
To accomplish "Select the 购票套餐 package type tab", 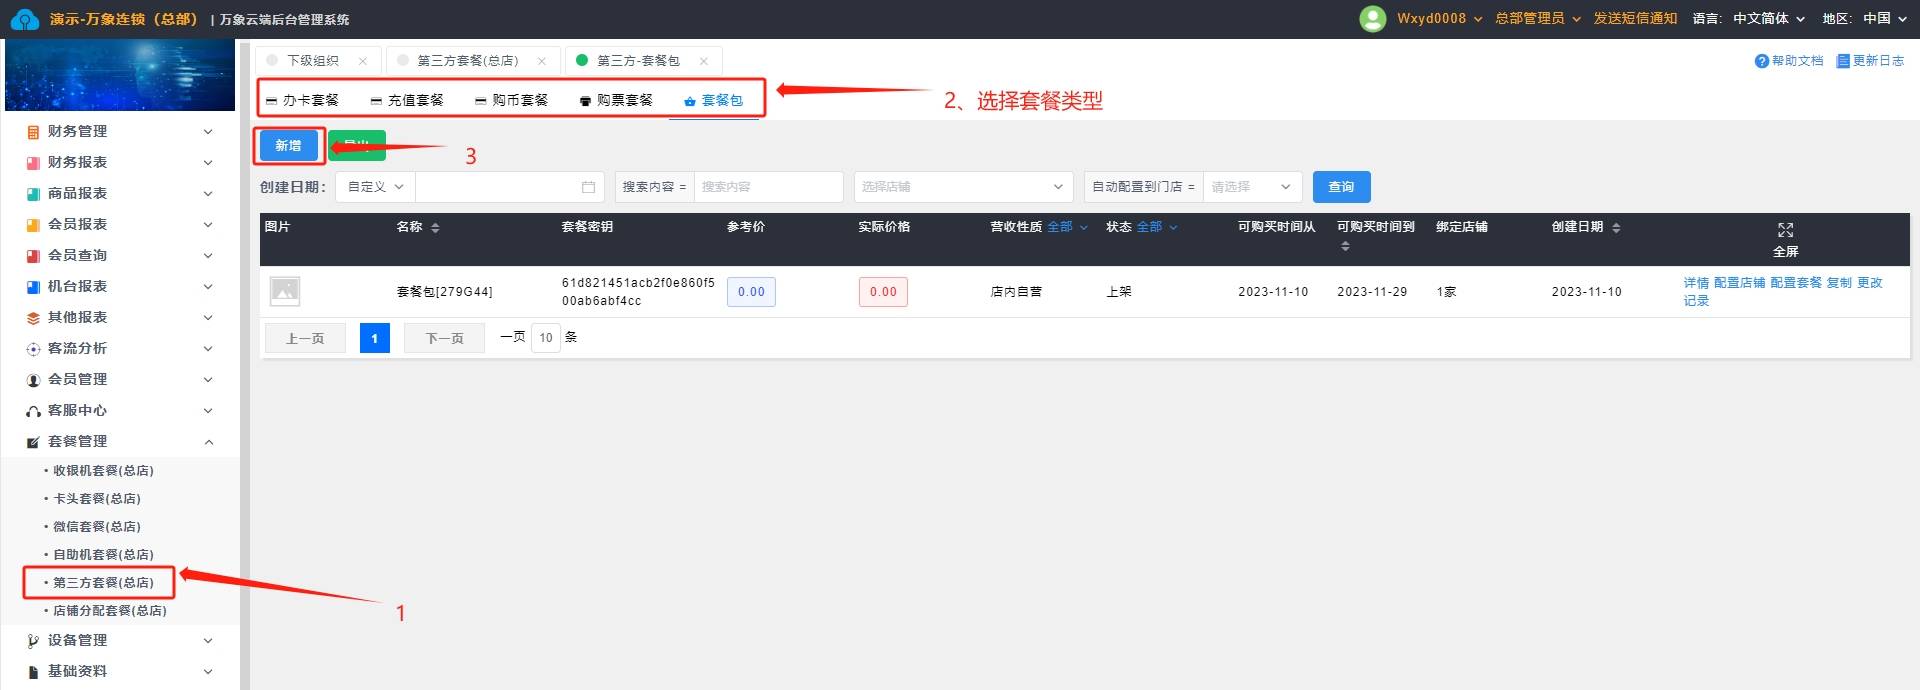I will (x=616, y=100).
